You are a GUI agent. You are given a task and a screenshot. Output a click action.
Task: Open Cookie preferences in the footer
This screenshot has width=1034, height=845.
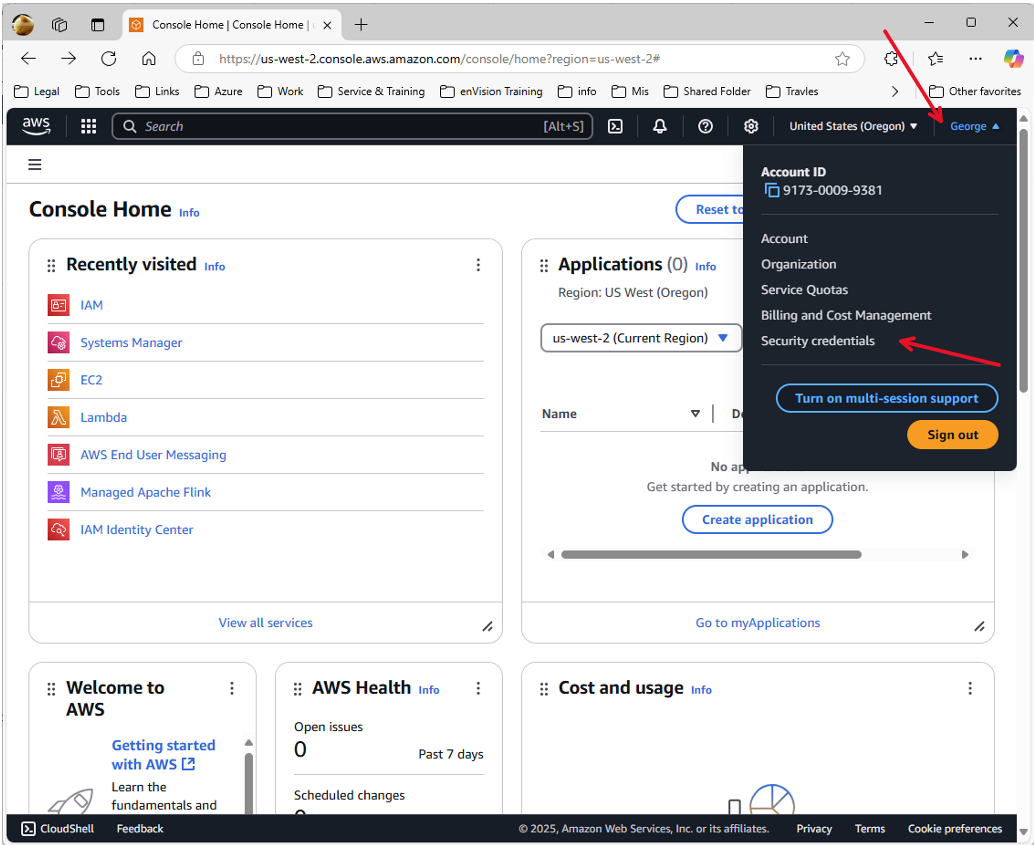pos(954,829)
